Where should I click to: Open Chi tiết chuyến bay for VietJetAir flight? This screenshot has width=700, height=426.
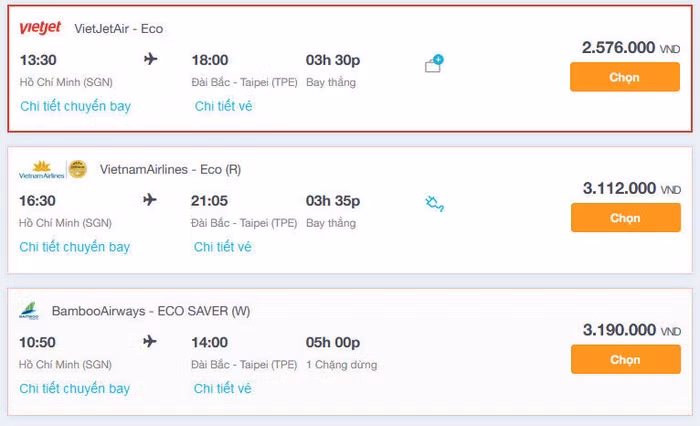(75, 106)
